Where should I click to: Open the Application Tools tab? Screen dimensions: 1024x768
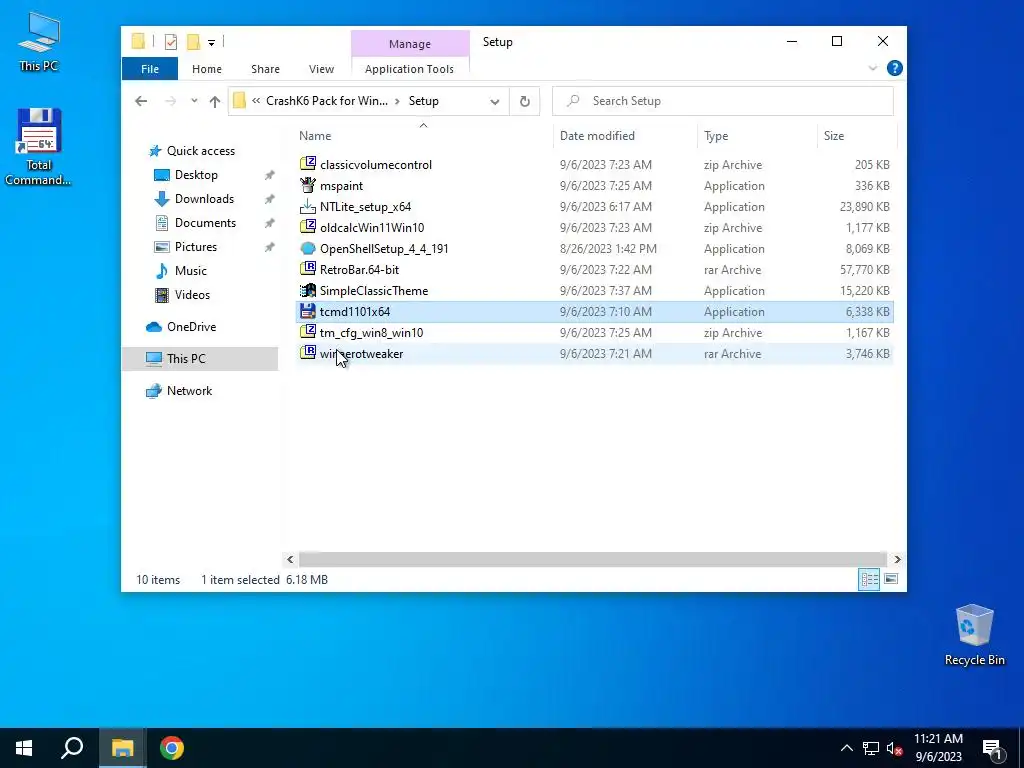coord(409,69)
